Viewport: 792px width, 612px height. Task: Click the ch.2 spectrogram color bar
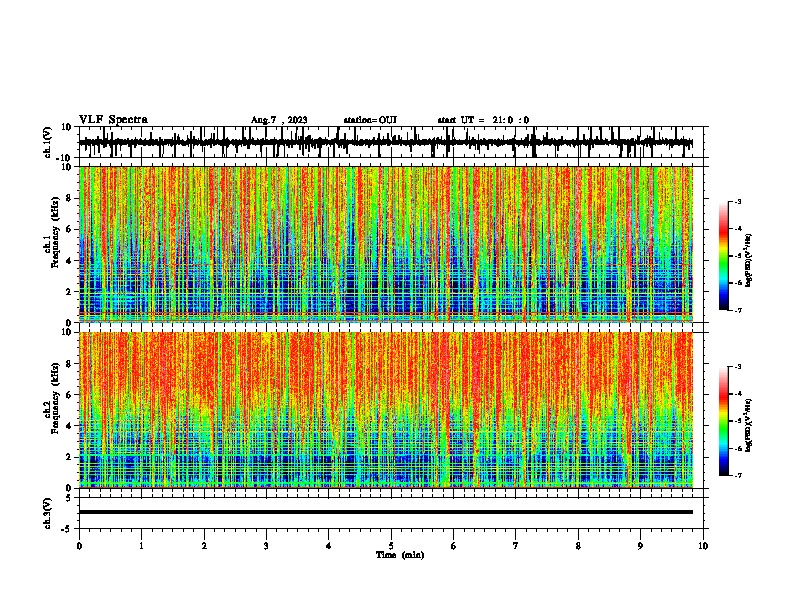(x=723, y=421)
